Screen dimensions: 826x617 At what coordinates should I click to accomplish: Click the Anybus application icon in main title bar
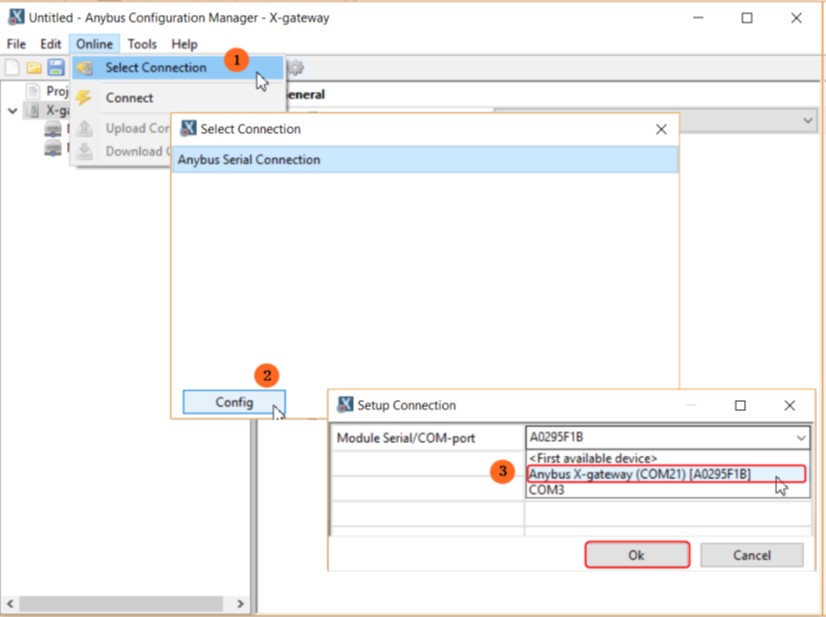click(16, 17)
